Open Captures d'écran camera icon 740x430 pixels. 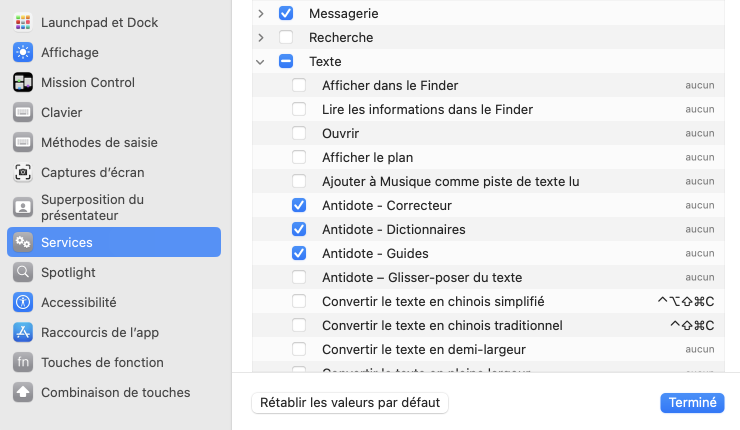point(23,172)
